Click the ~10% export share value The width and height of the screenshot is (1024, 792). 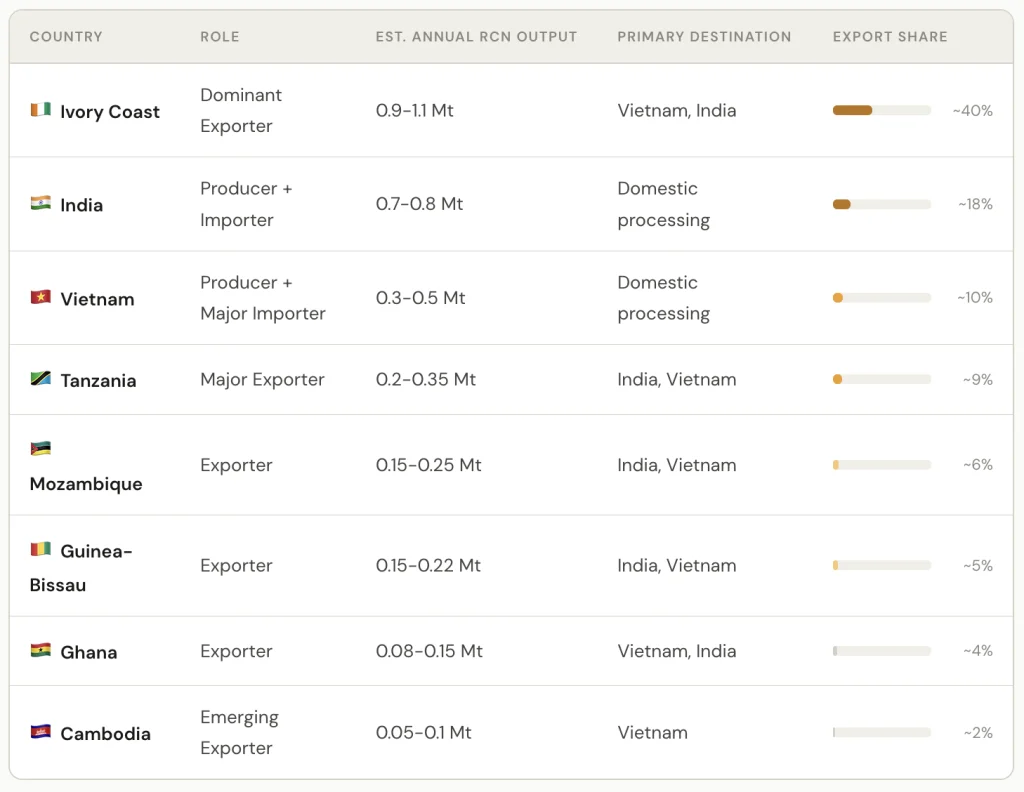[x=975, y=298]
